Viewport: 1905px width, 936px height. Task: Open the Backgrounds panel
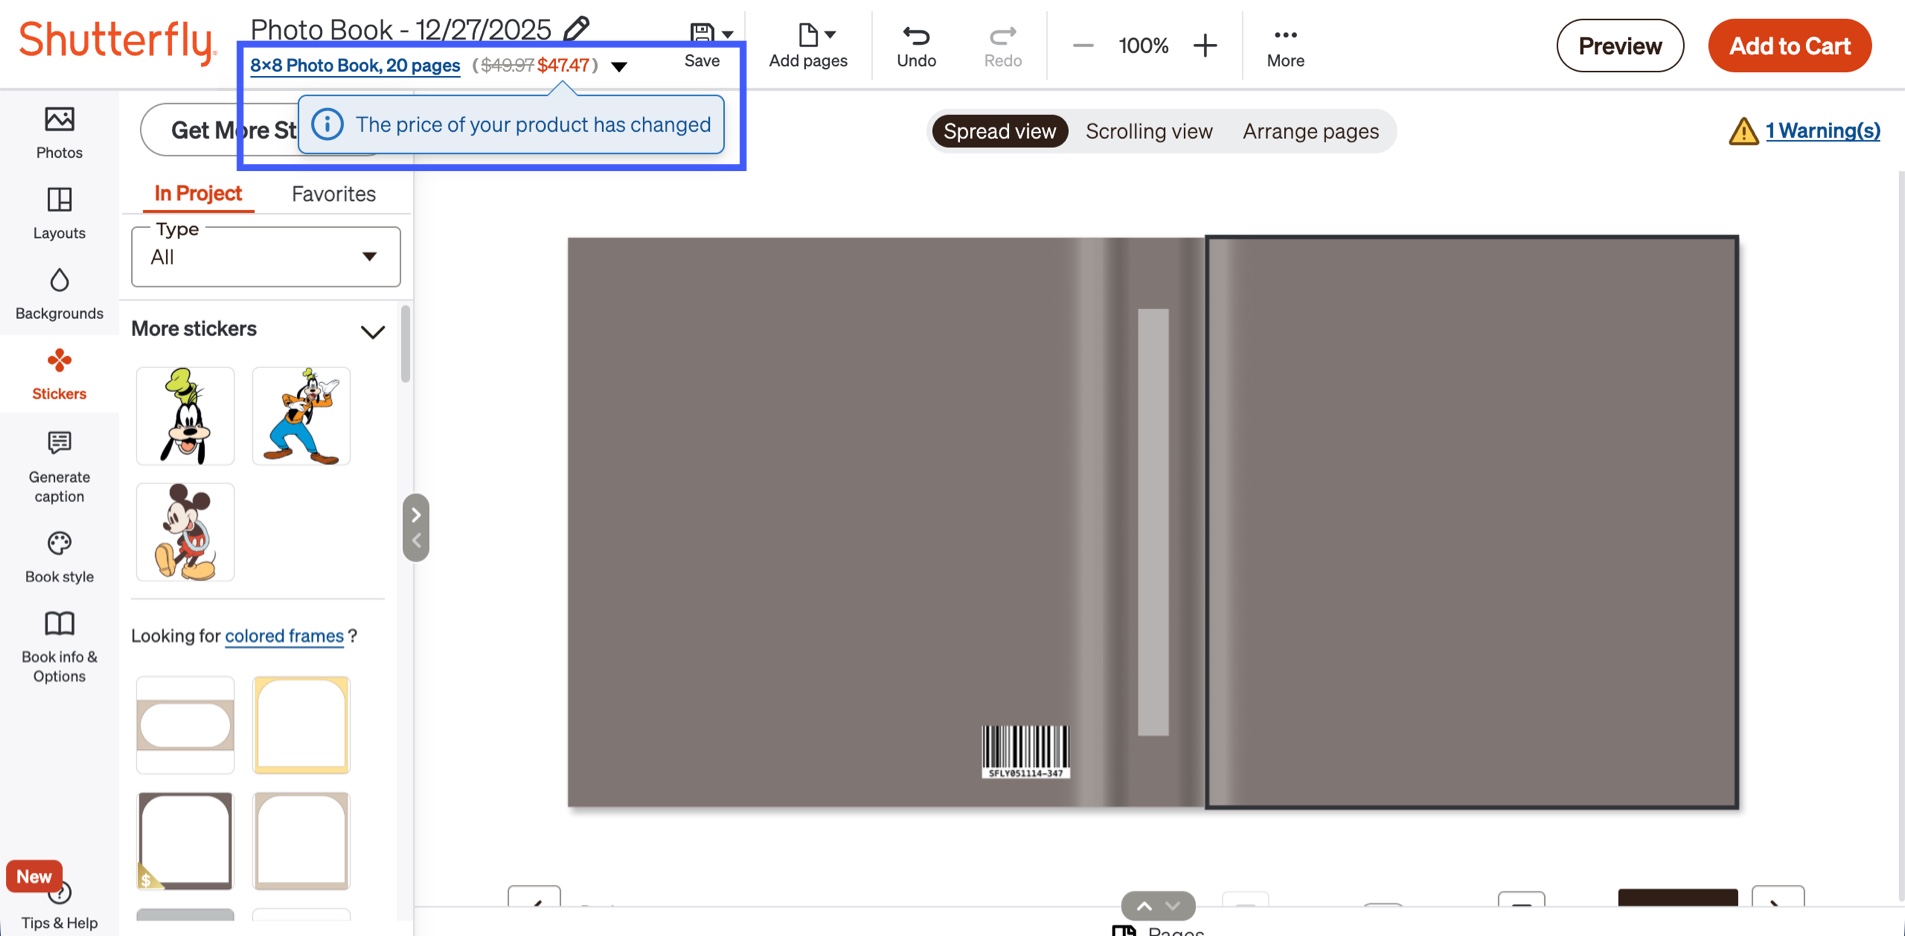click(x=59, y=293)
